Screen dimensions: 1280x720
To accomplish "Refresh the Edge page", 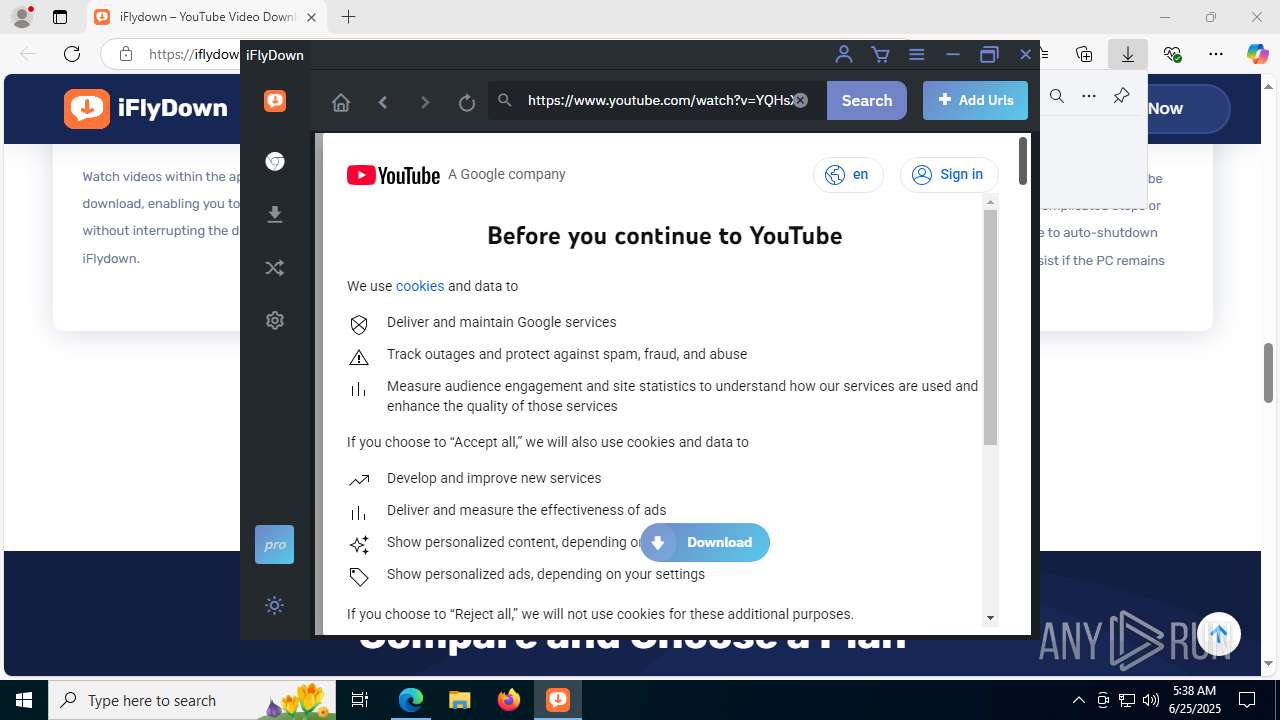I will coord(71,54).
